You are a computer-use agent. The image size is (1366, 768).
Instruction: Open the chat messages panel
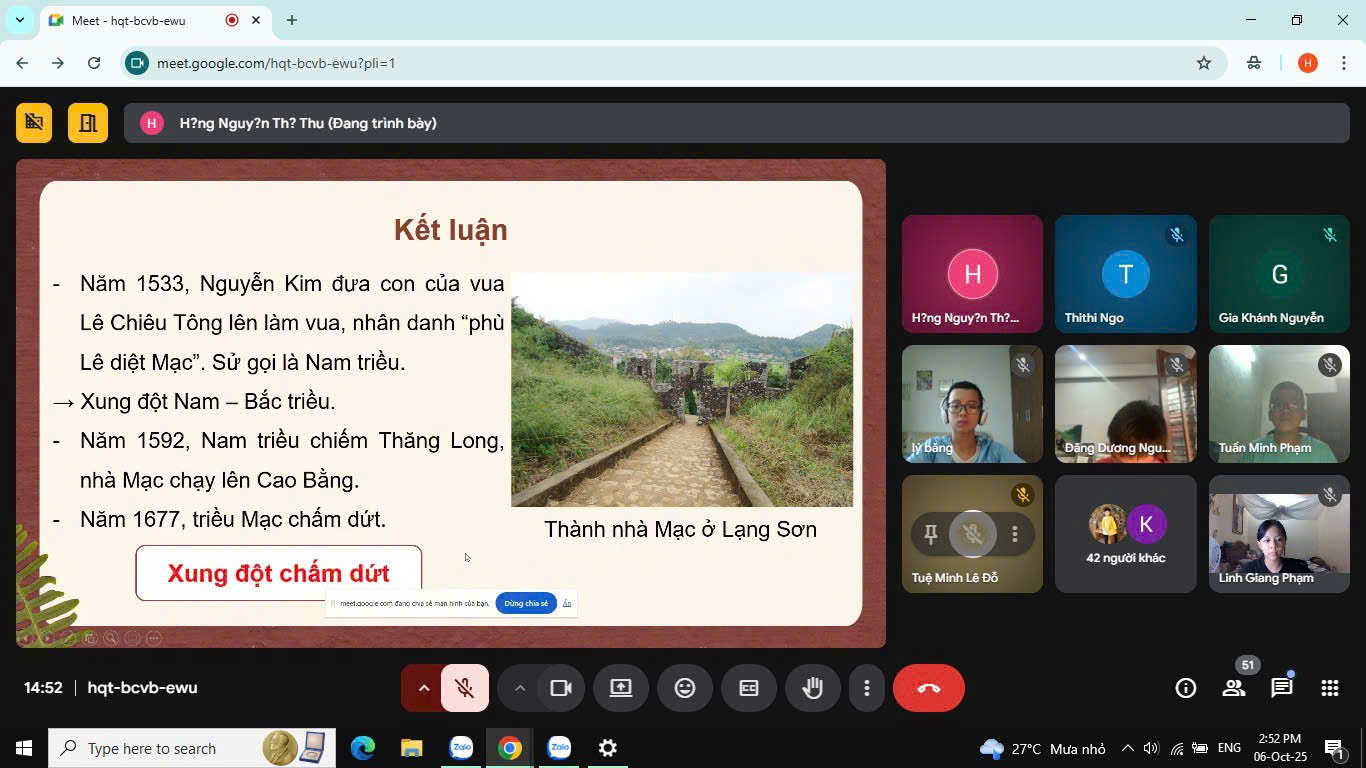tap(1281, 688)
